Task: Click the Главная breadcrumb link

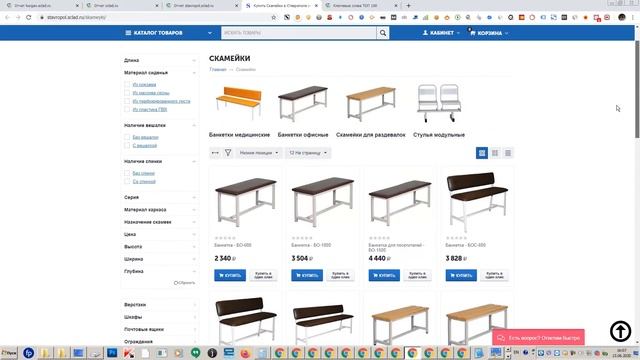Action: tap(218, 69)
